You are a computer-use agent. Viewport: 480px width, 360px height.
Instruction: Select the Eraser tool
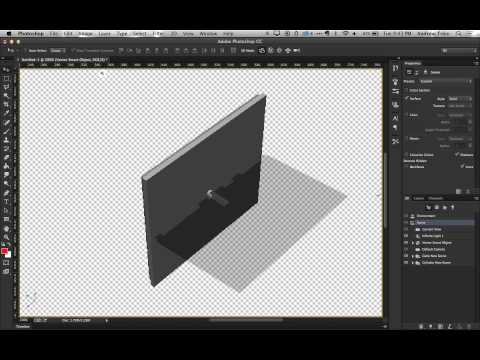coord(6,157)
